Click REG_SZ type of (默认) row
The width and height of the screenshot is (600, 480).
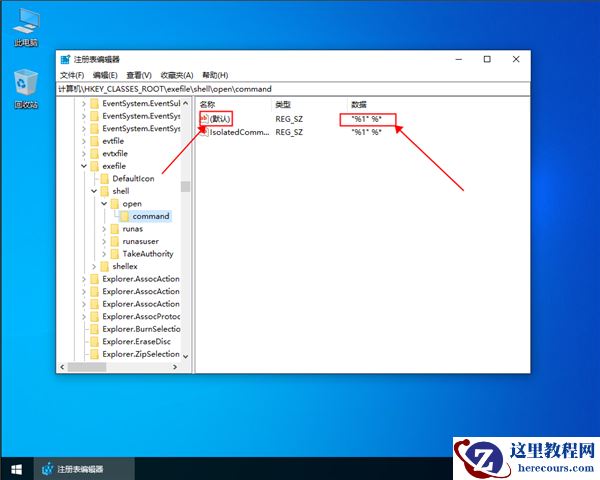pos(289,119)
